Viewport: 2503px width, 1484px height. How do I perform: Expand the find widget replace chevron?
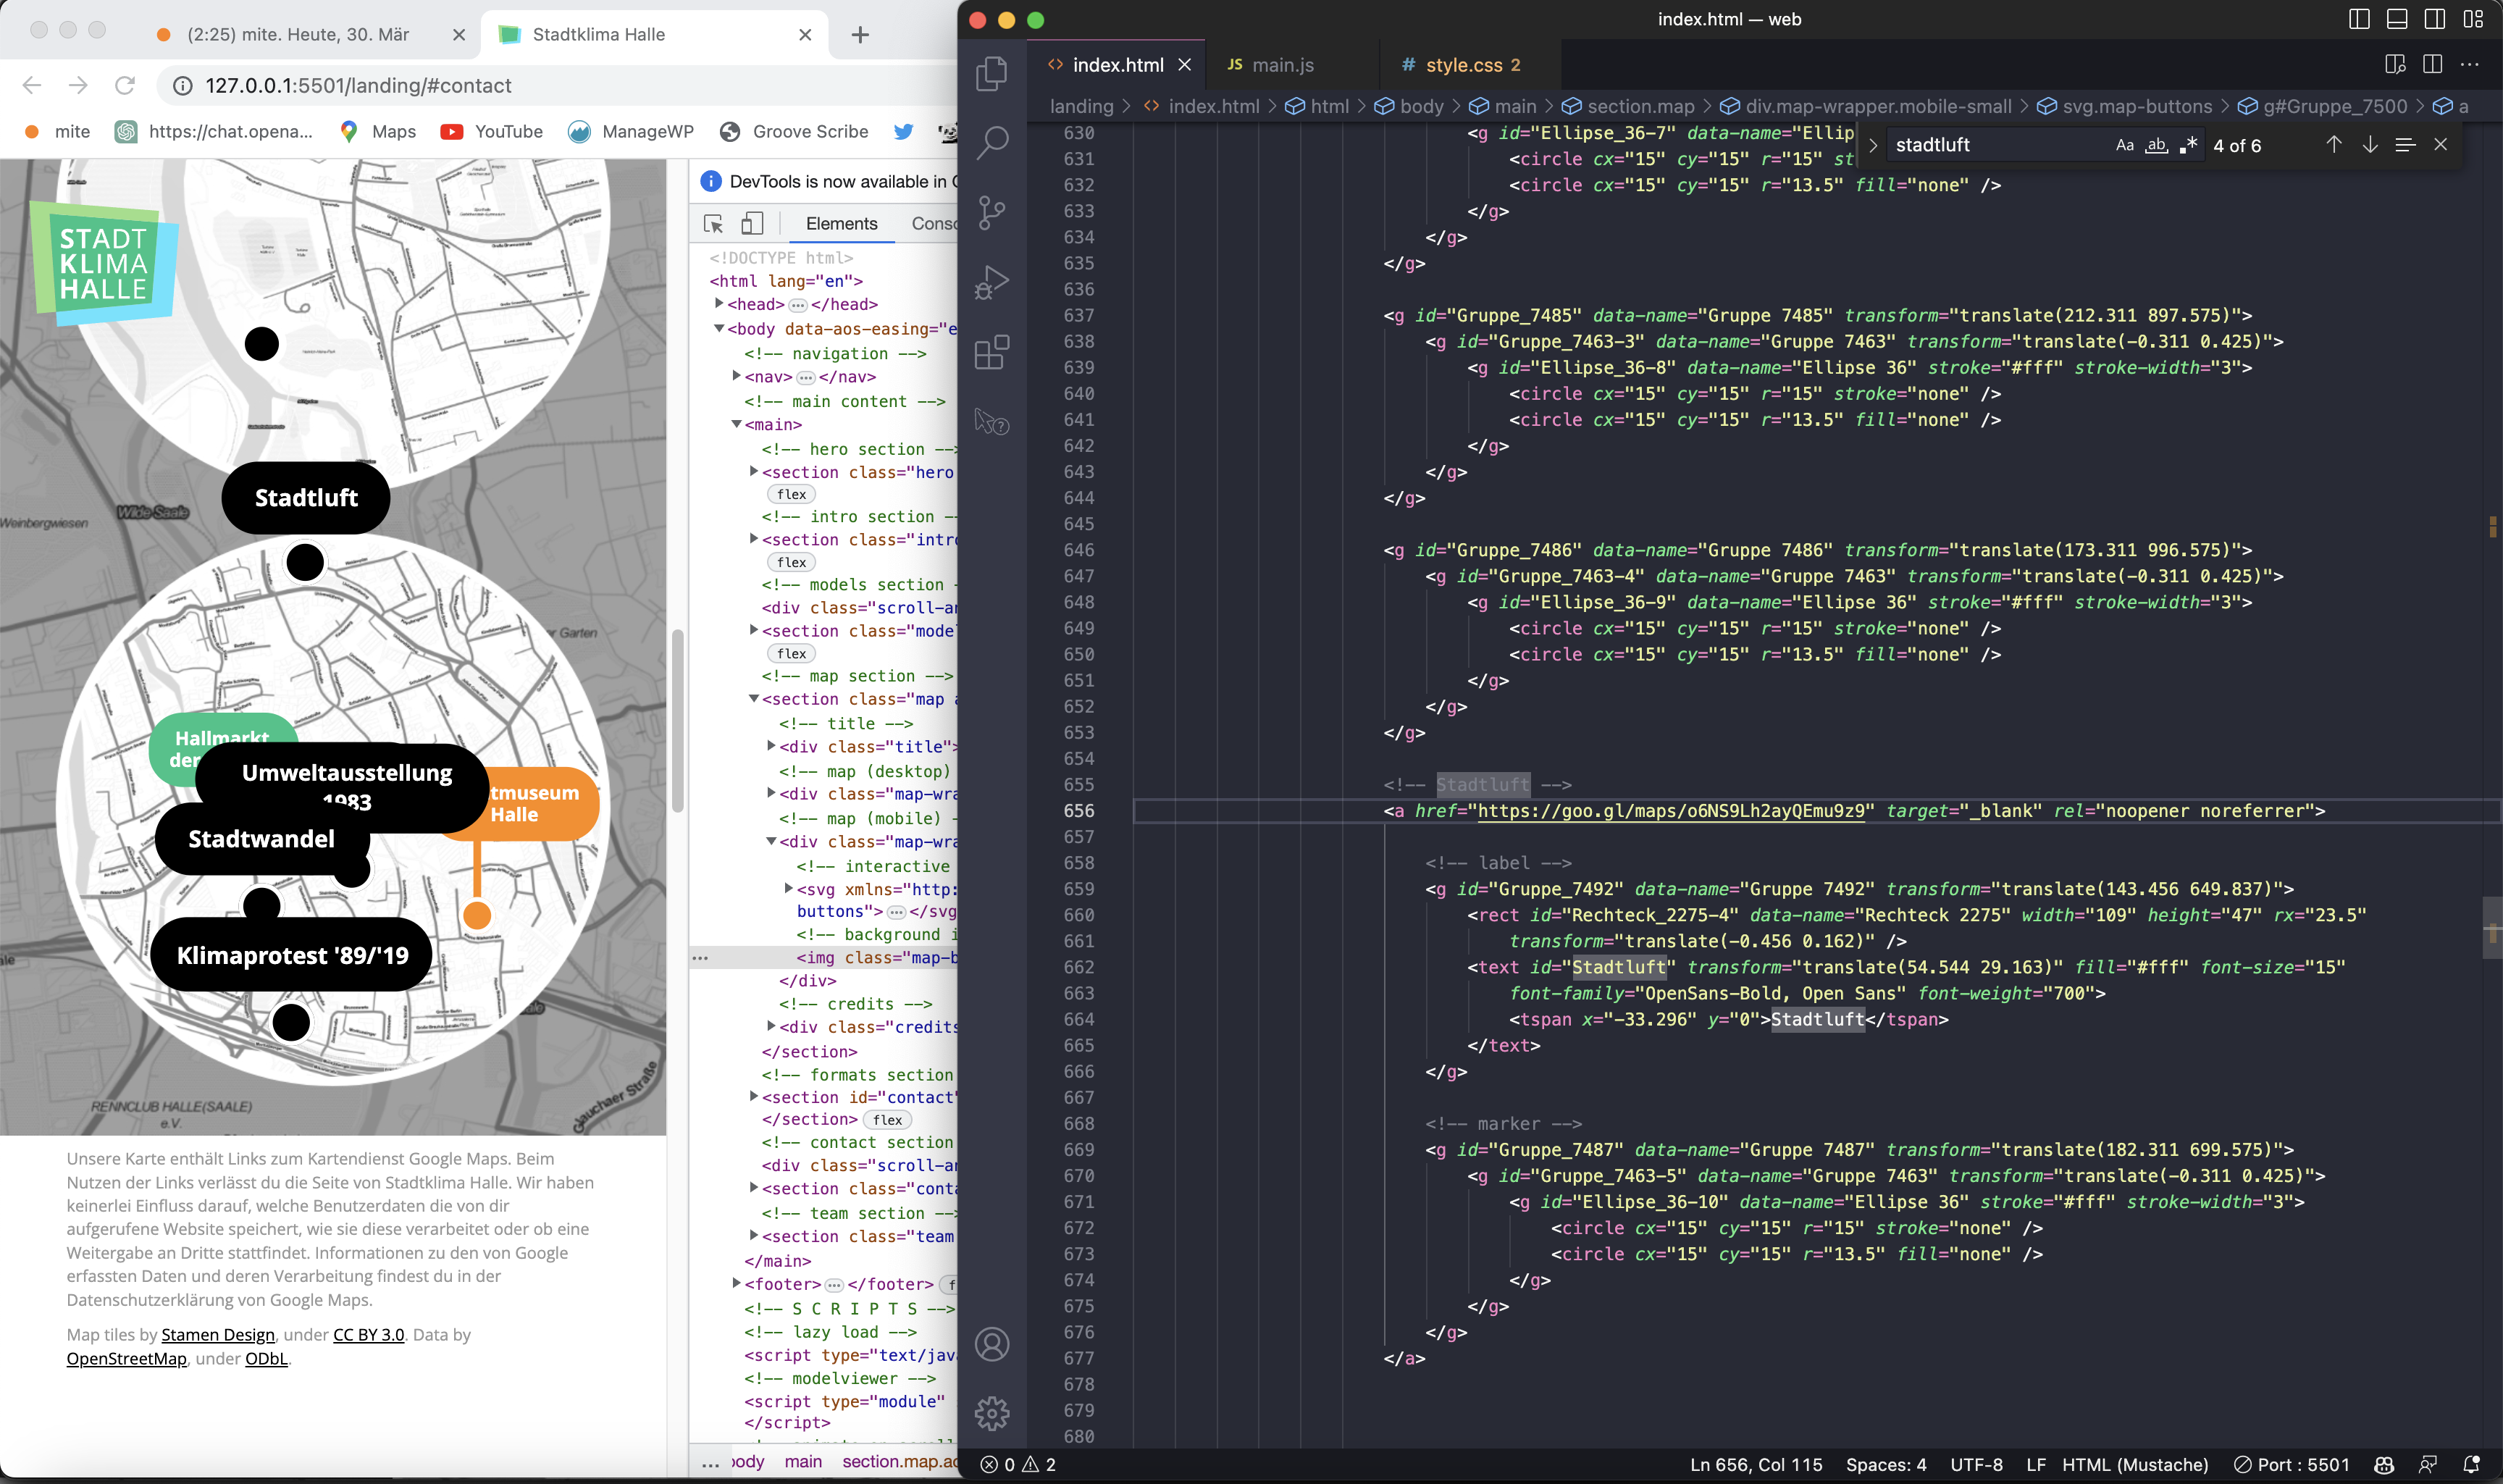pyautogui.click(x=1873, y=145)
